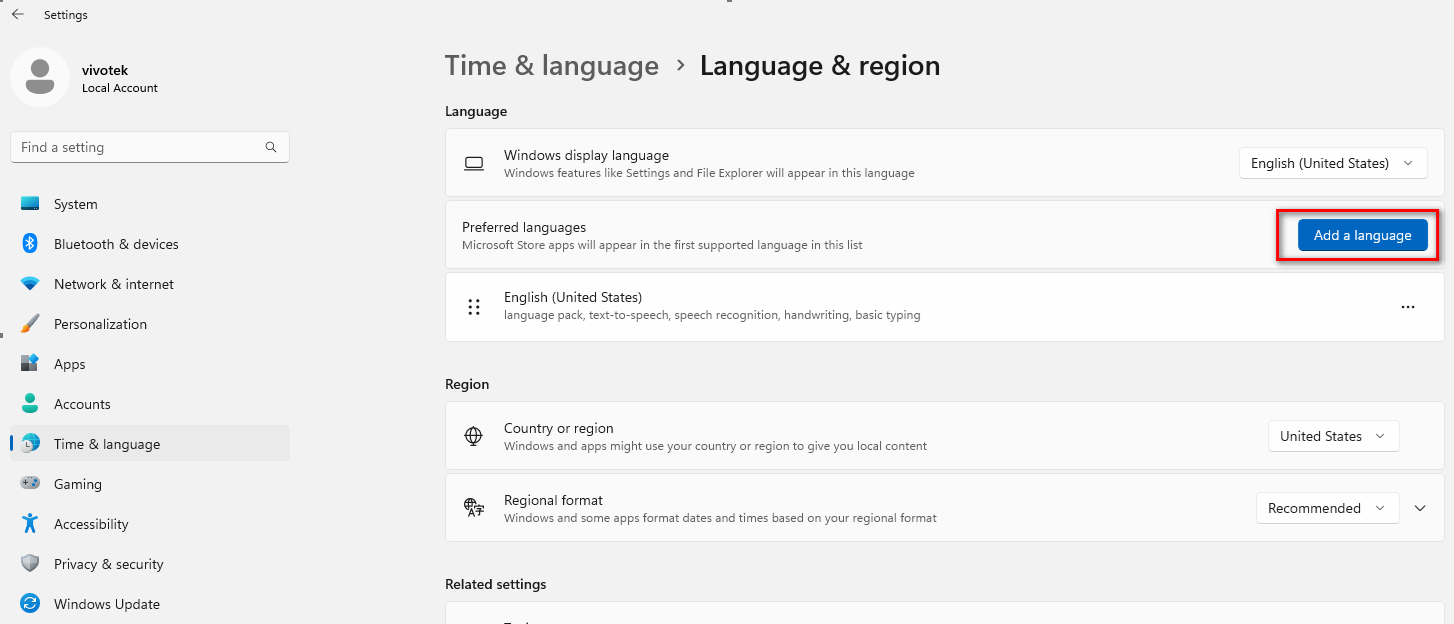Click the Network wifi icon in the sidebar
Viewport: 1454px width, 624px height.
click(30, 284)
